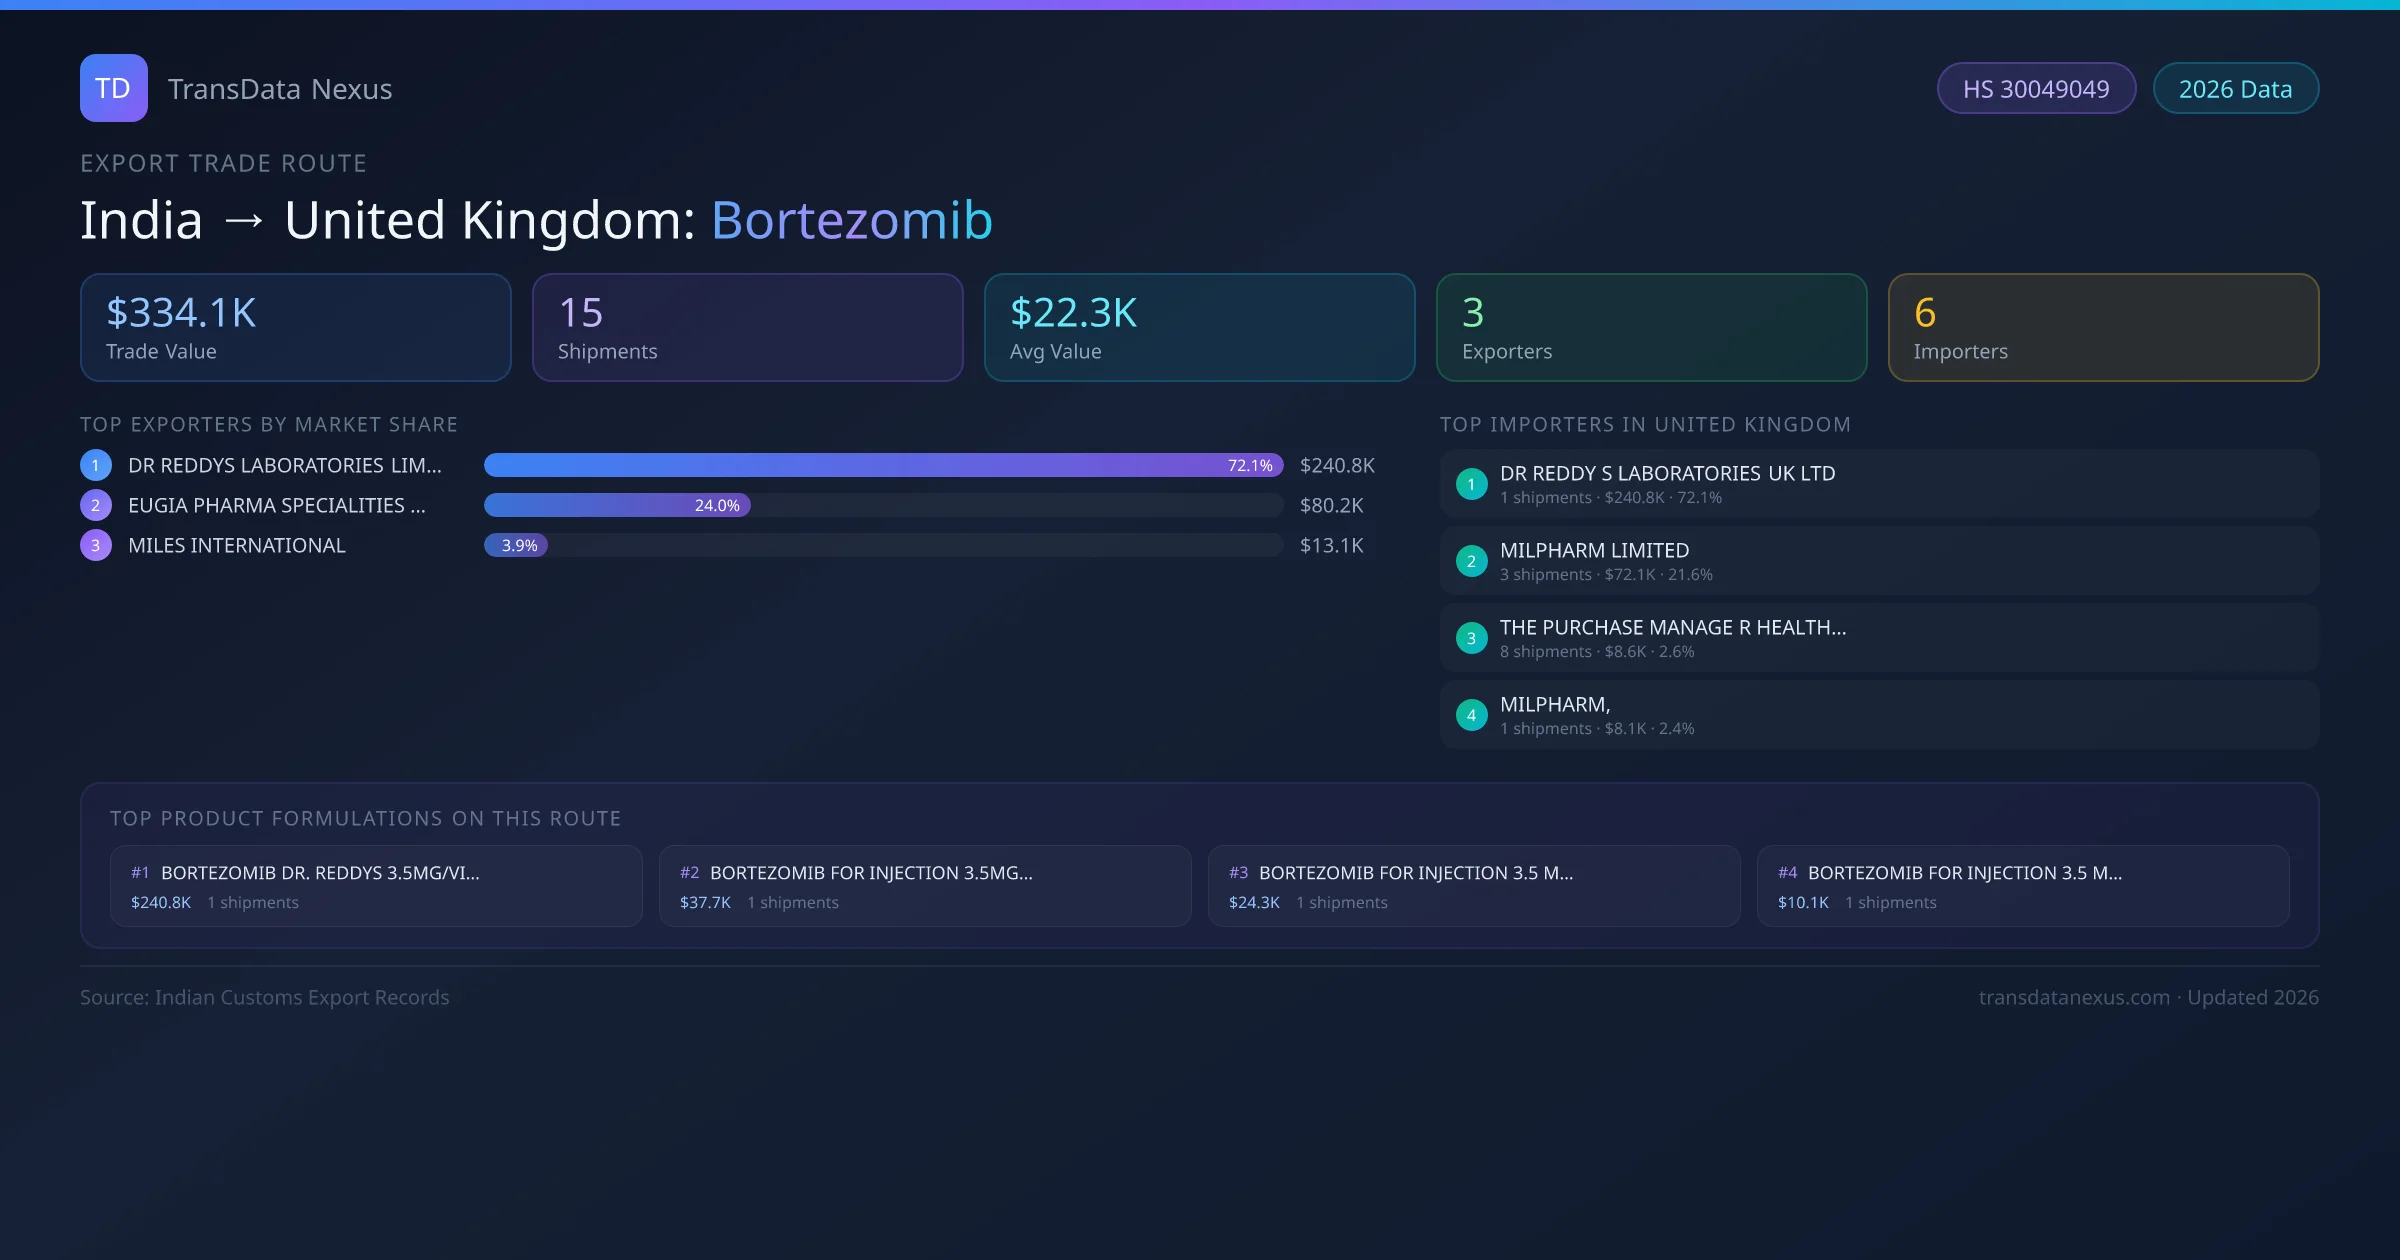Click rank 3 badge for Miles International
This screenshot has width=2400, height=1260.
96,545
